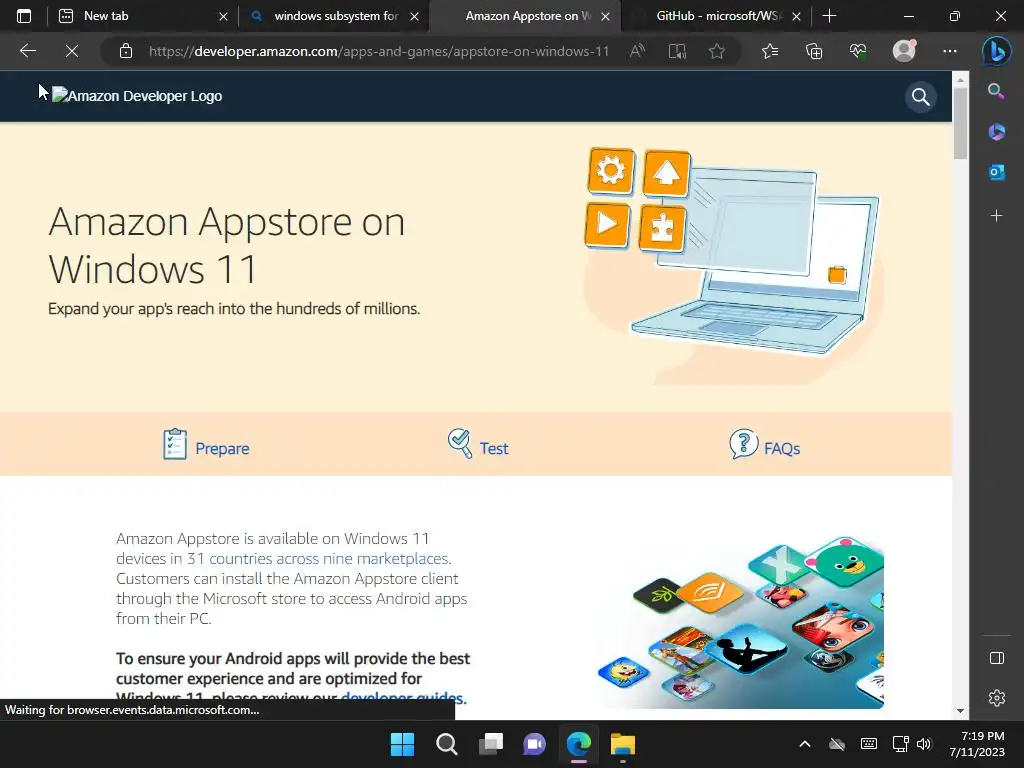
Task: Click the Microsoft Edge taskbar icon
Action: (x=579, y=744)
